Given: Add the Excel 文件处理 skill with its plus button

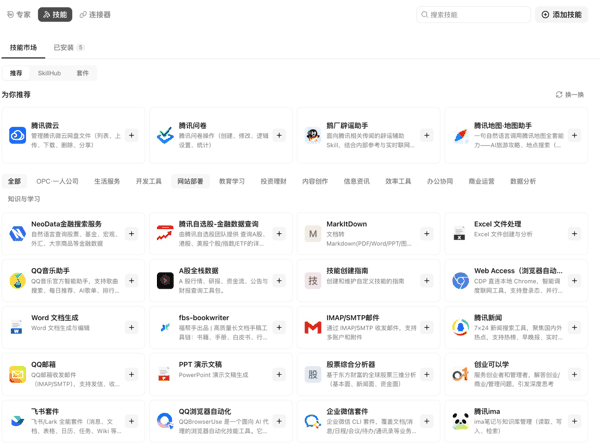Looking at the screenshot, I should click(x=574, y=234).
